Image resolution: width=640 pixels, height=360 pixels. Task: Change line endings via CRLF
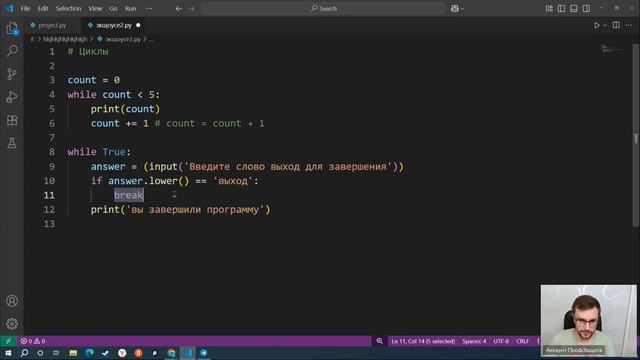522,341
